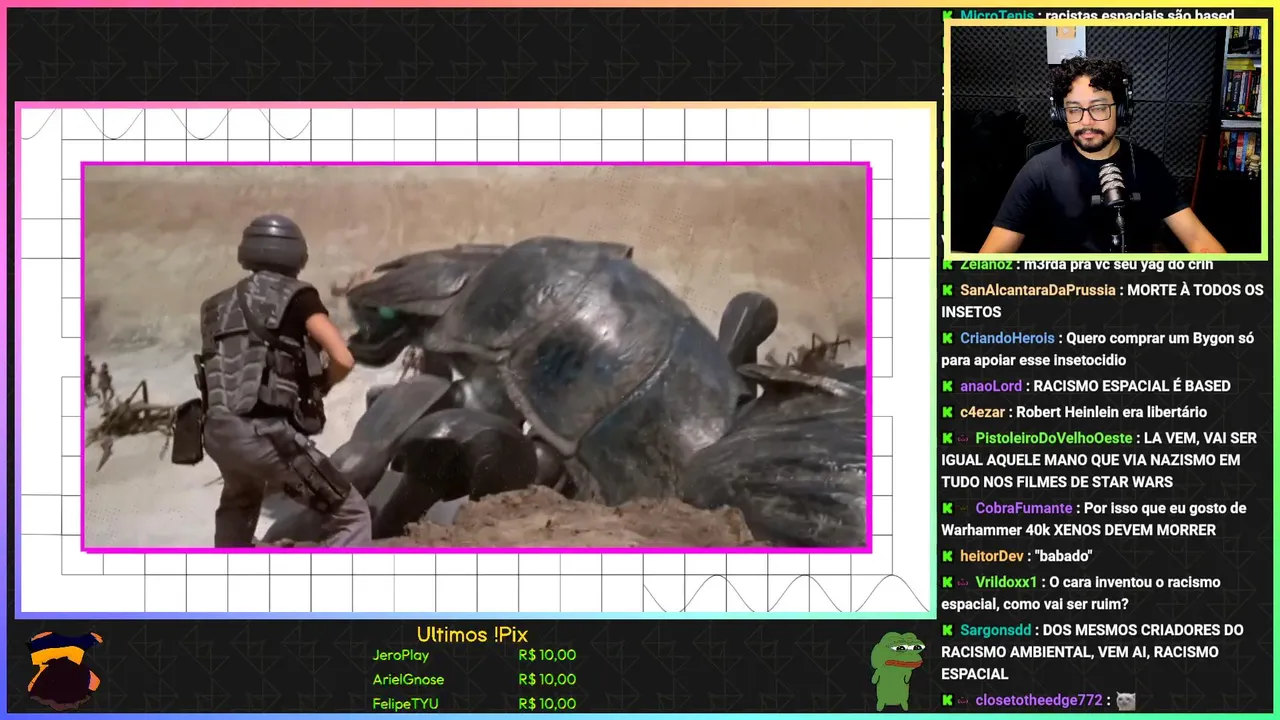The image size is (1280, 720).
Task: Click FelipeTYU's R$ 10,00 amount
Action: click(x=547, y=703)
